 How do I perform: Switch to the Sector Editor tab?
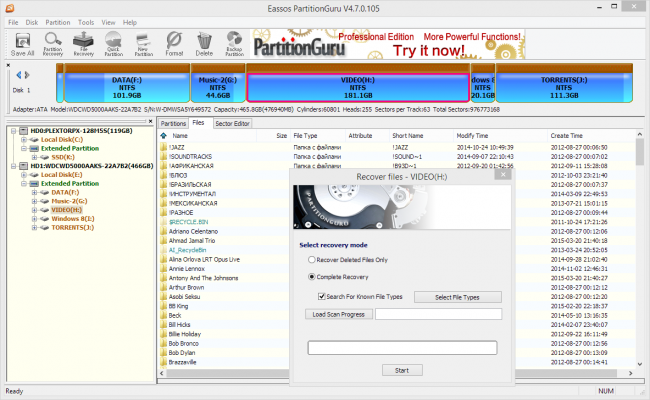232,124
